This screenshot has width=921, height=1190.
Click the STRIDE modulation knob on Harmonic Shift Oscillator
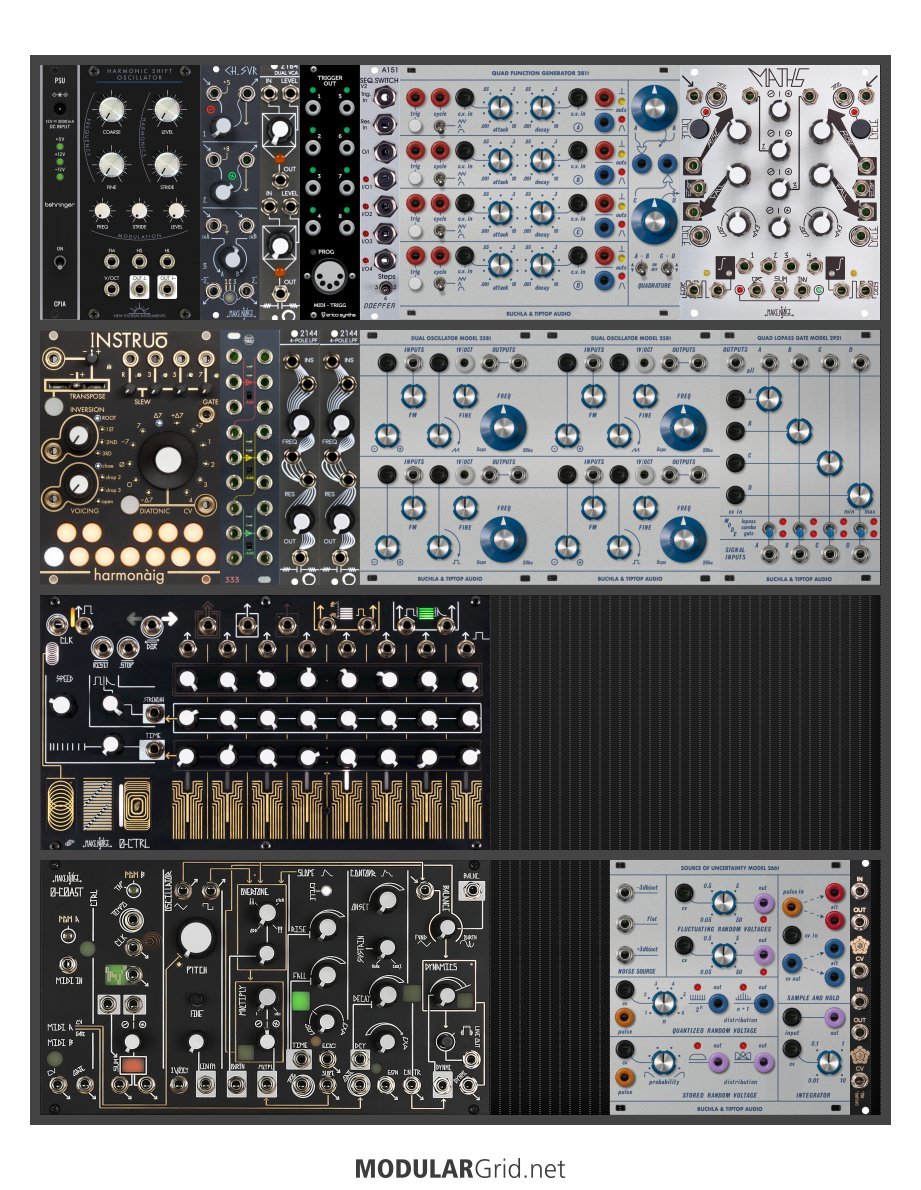[x=140, y=210]
